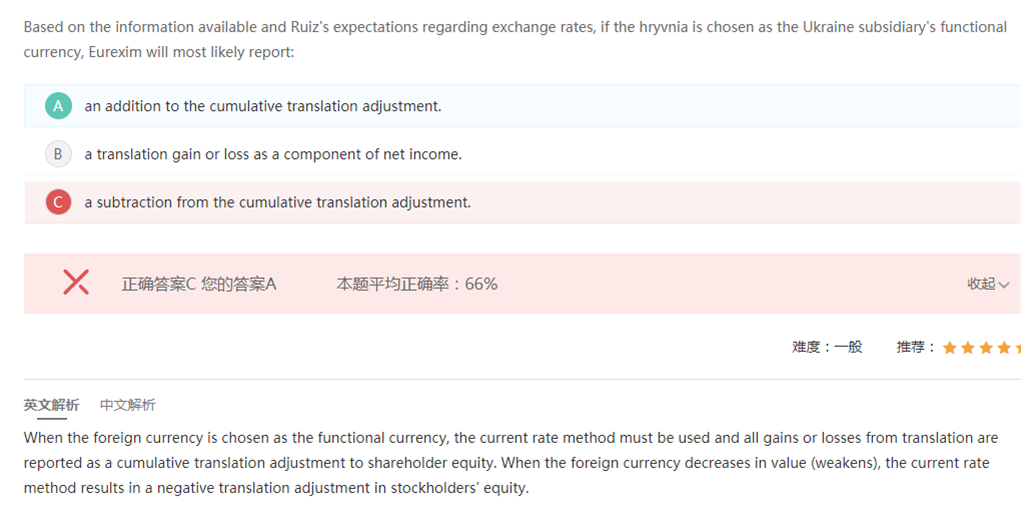Click the 本题平均正确率 66% statistic

coord(416,284)
